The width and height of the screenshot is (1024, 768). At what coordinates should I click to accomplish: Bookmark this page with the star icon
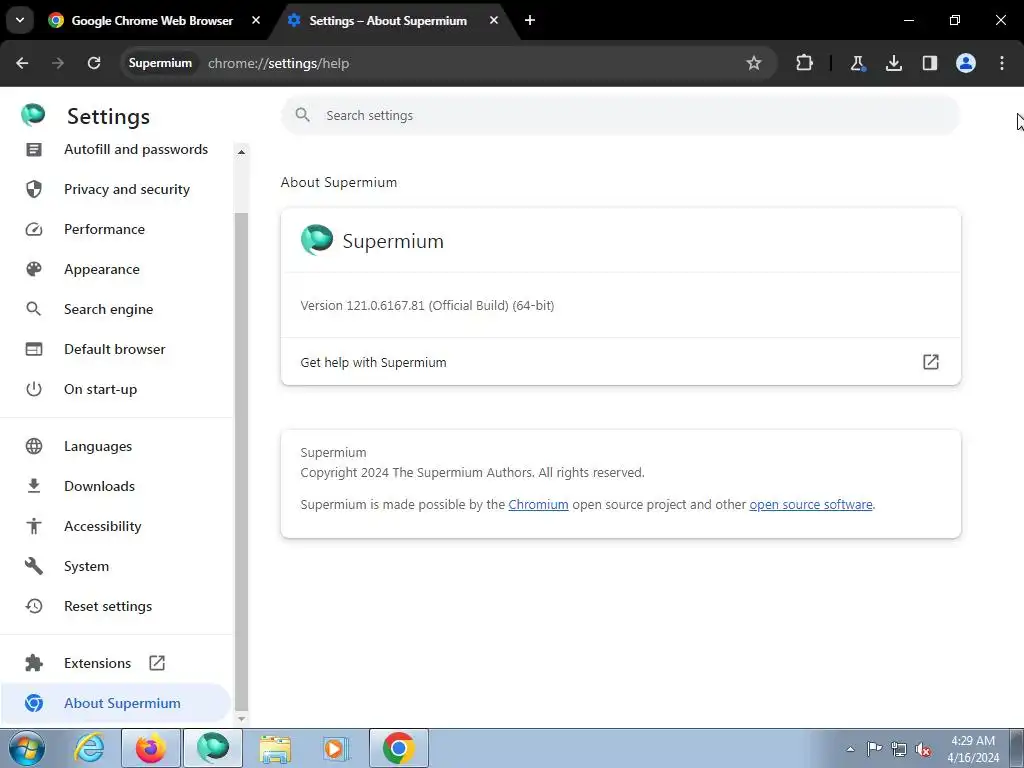(x=754, y=63)
